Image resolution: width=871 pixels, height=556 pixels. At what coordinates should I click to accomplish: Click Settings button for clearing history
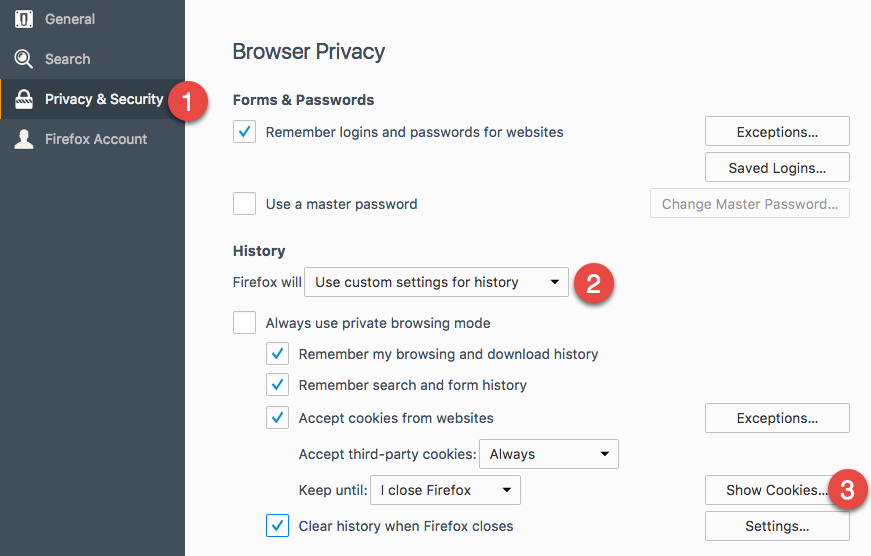pyautogui.click(x=777, y=526)
